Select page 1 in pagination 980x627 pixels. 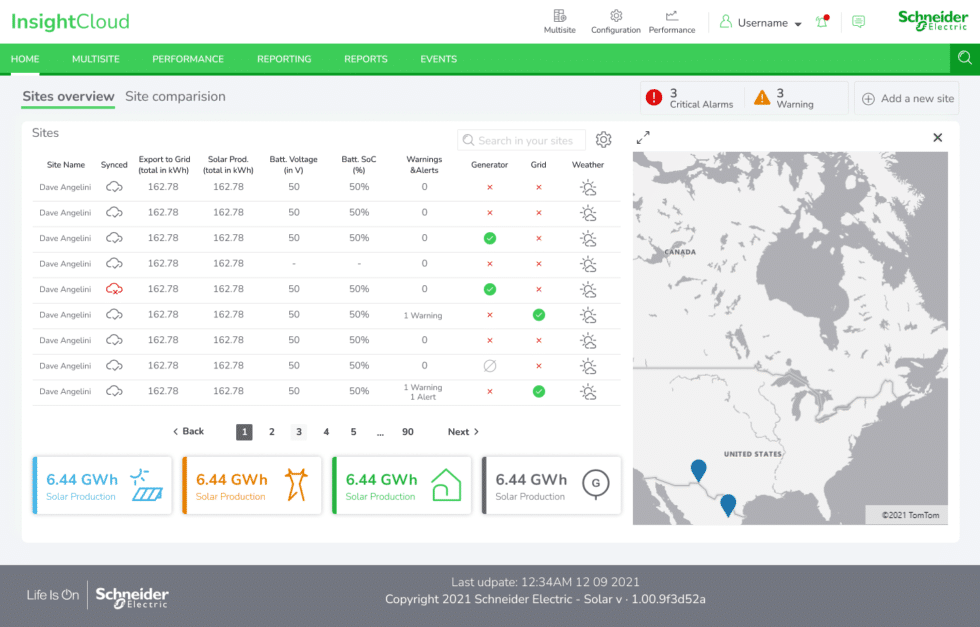click(x=244, y=431)
